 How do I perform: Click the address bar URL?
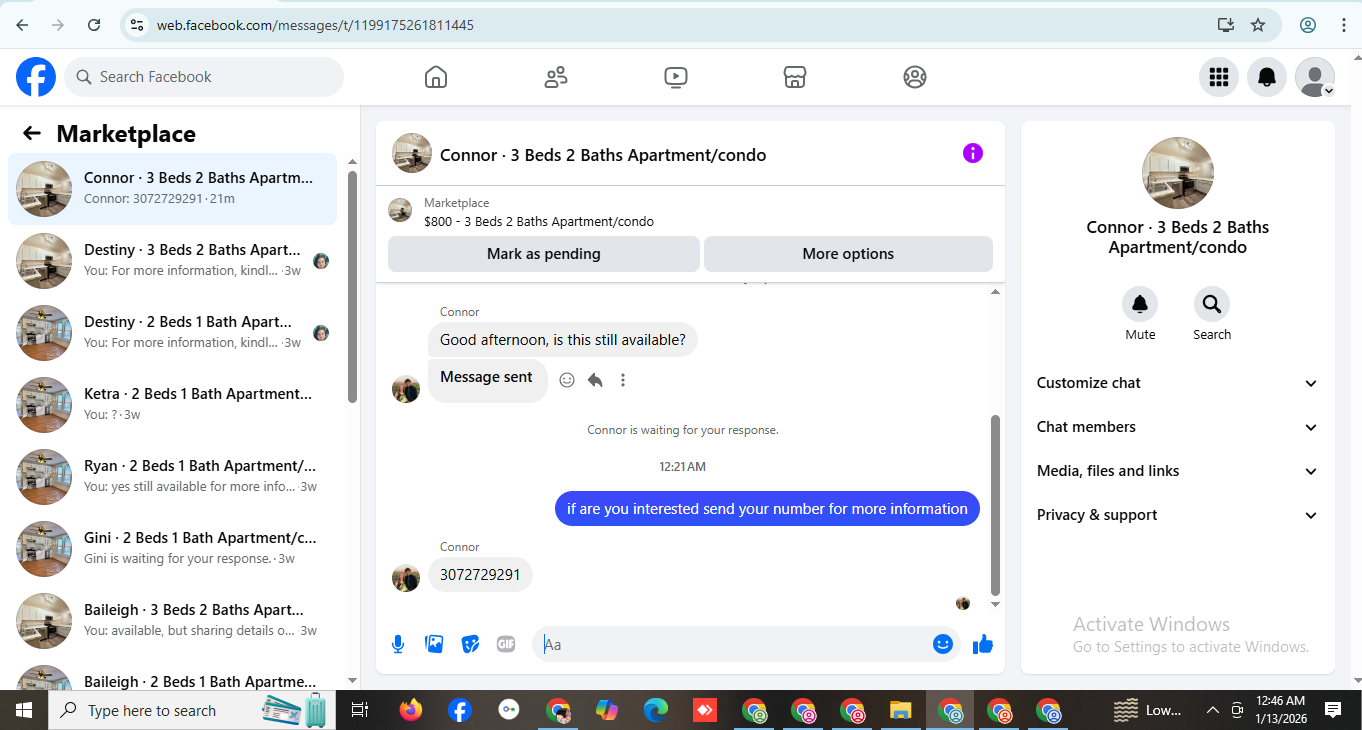[x=315, y=25]
